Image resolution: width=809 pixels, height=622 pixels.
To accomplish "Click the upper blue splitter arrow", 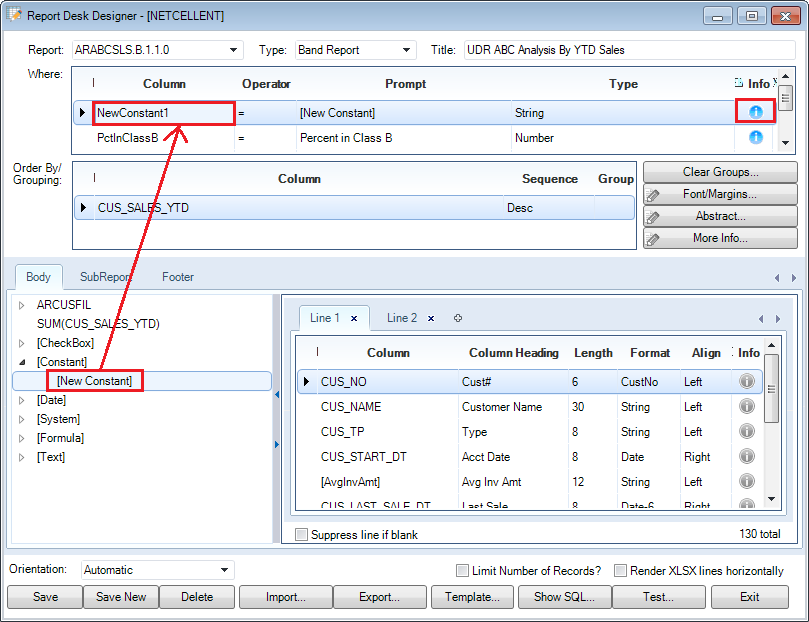I will (277, 395).
